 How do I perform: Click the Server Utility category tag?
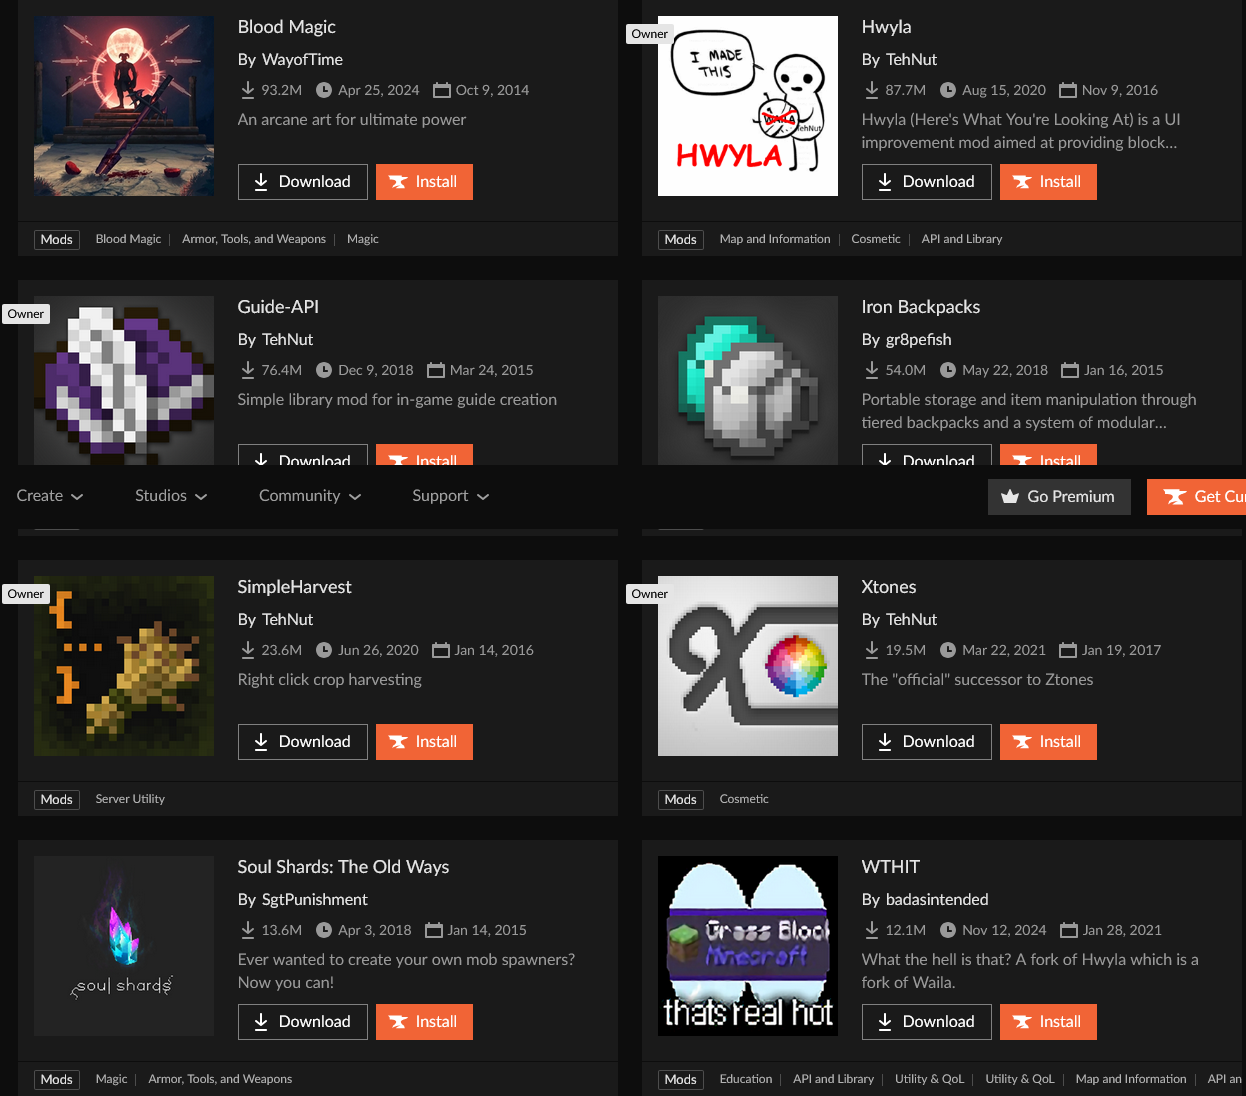coord(130,799)
